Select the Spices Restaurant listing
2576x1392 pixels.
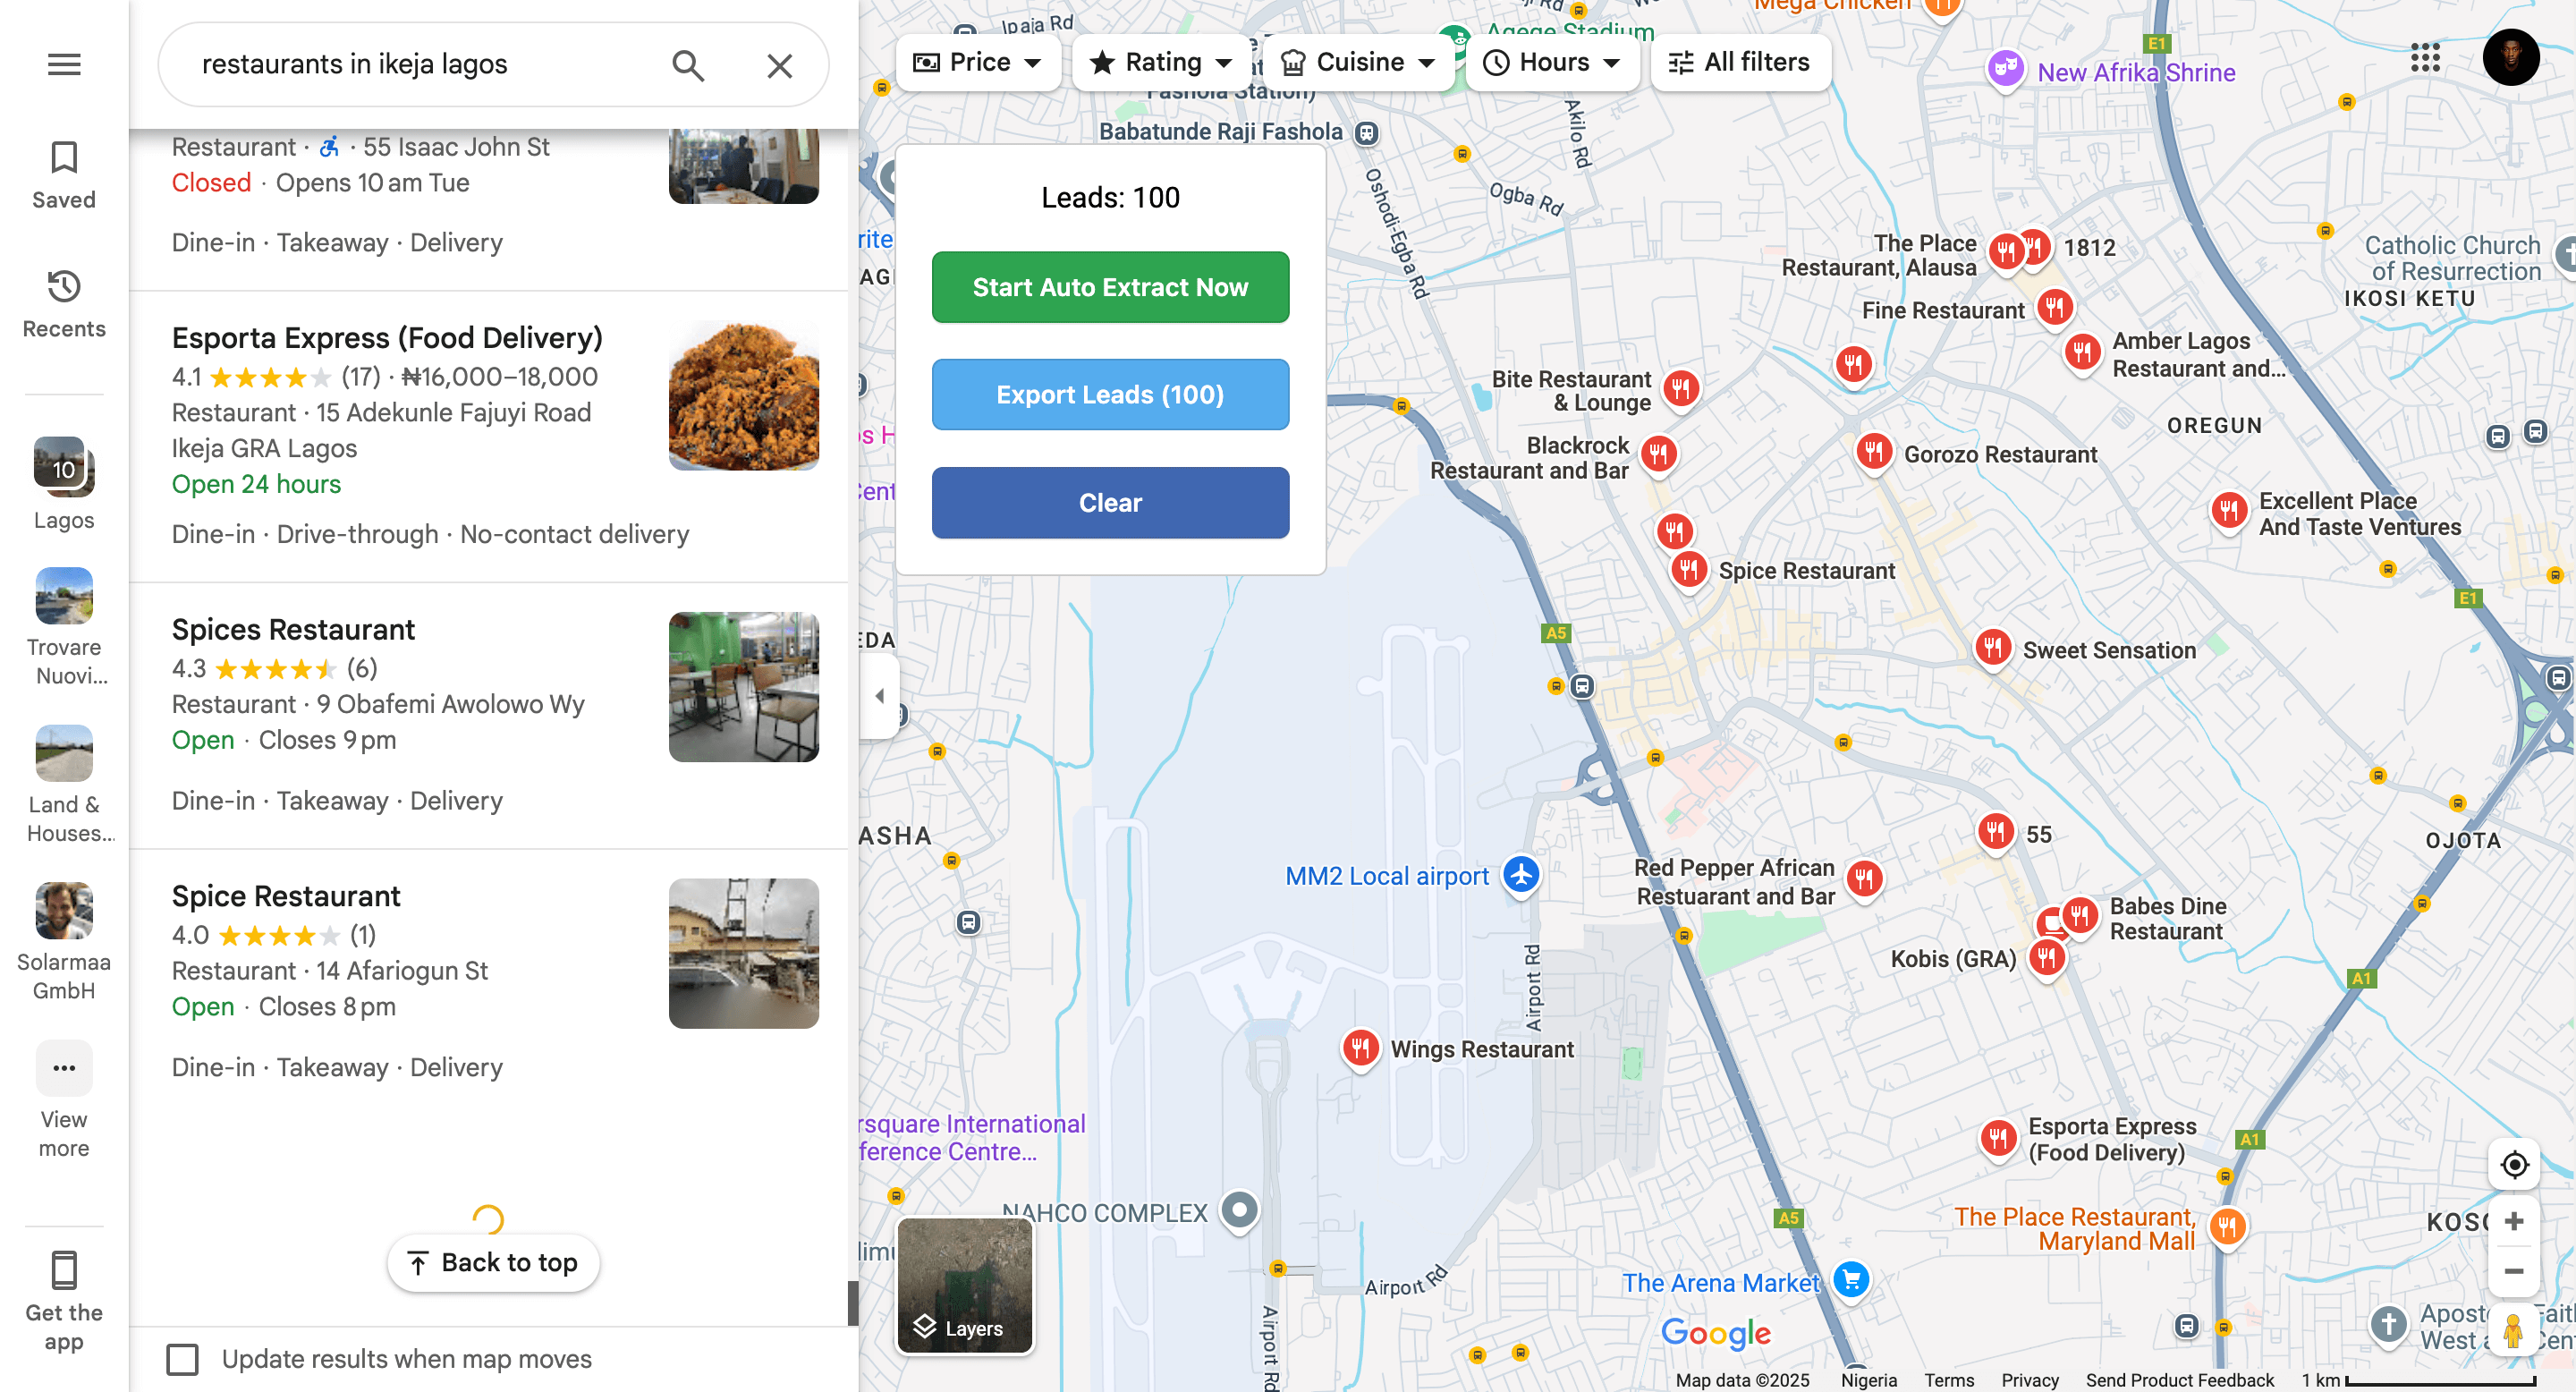point(293,630)
